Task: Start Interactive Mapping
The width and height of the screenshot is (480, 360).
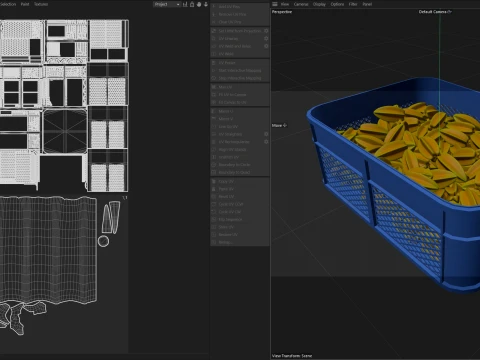Action: click(x=240, y=70)
